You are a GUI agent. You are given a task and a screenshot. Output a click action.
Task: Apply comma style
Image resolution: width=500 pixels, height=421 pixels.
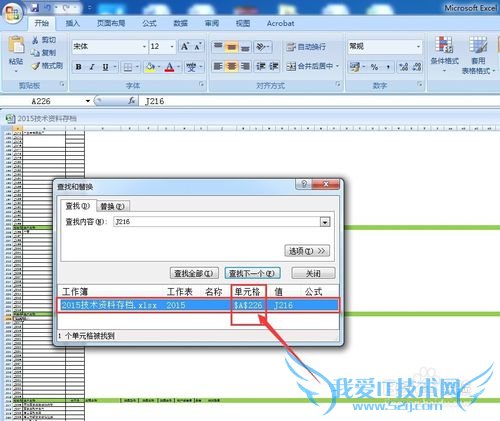388,67
